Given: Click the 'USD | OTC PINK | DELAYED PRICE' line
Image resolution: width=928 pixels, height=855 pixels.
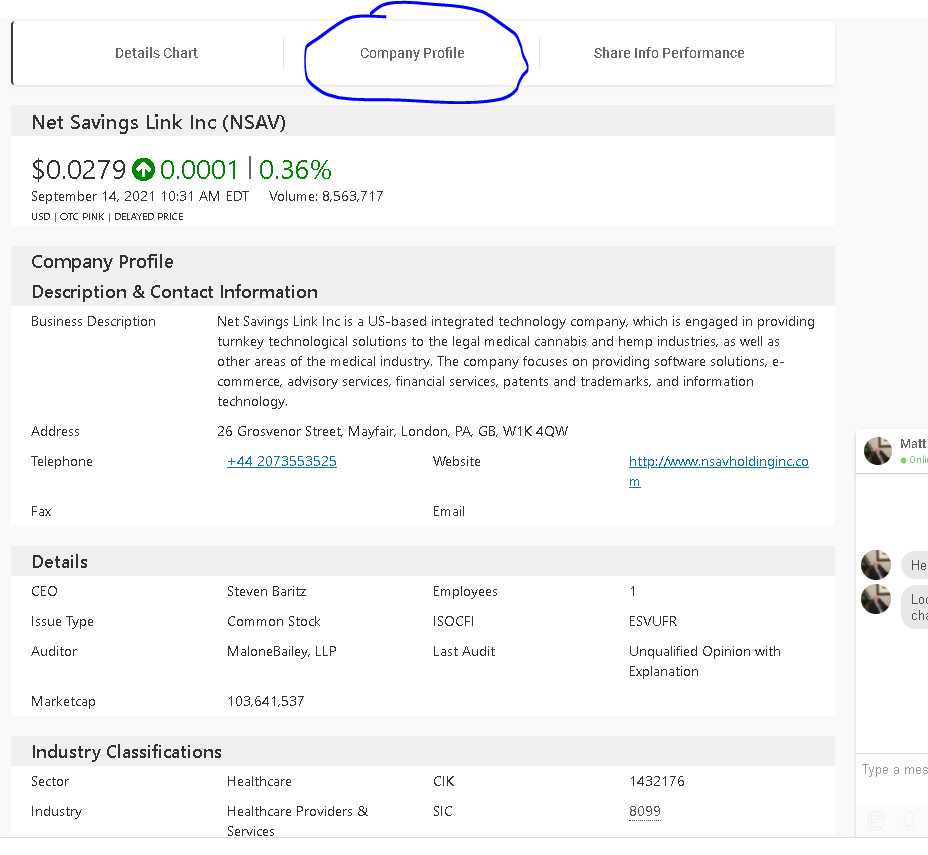Looking at the screenshot, I should (107, 217).
